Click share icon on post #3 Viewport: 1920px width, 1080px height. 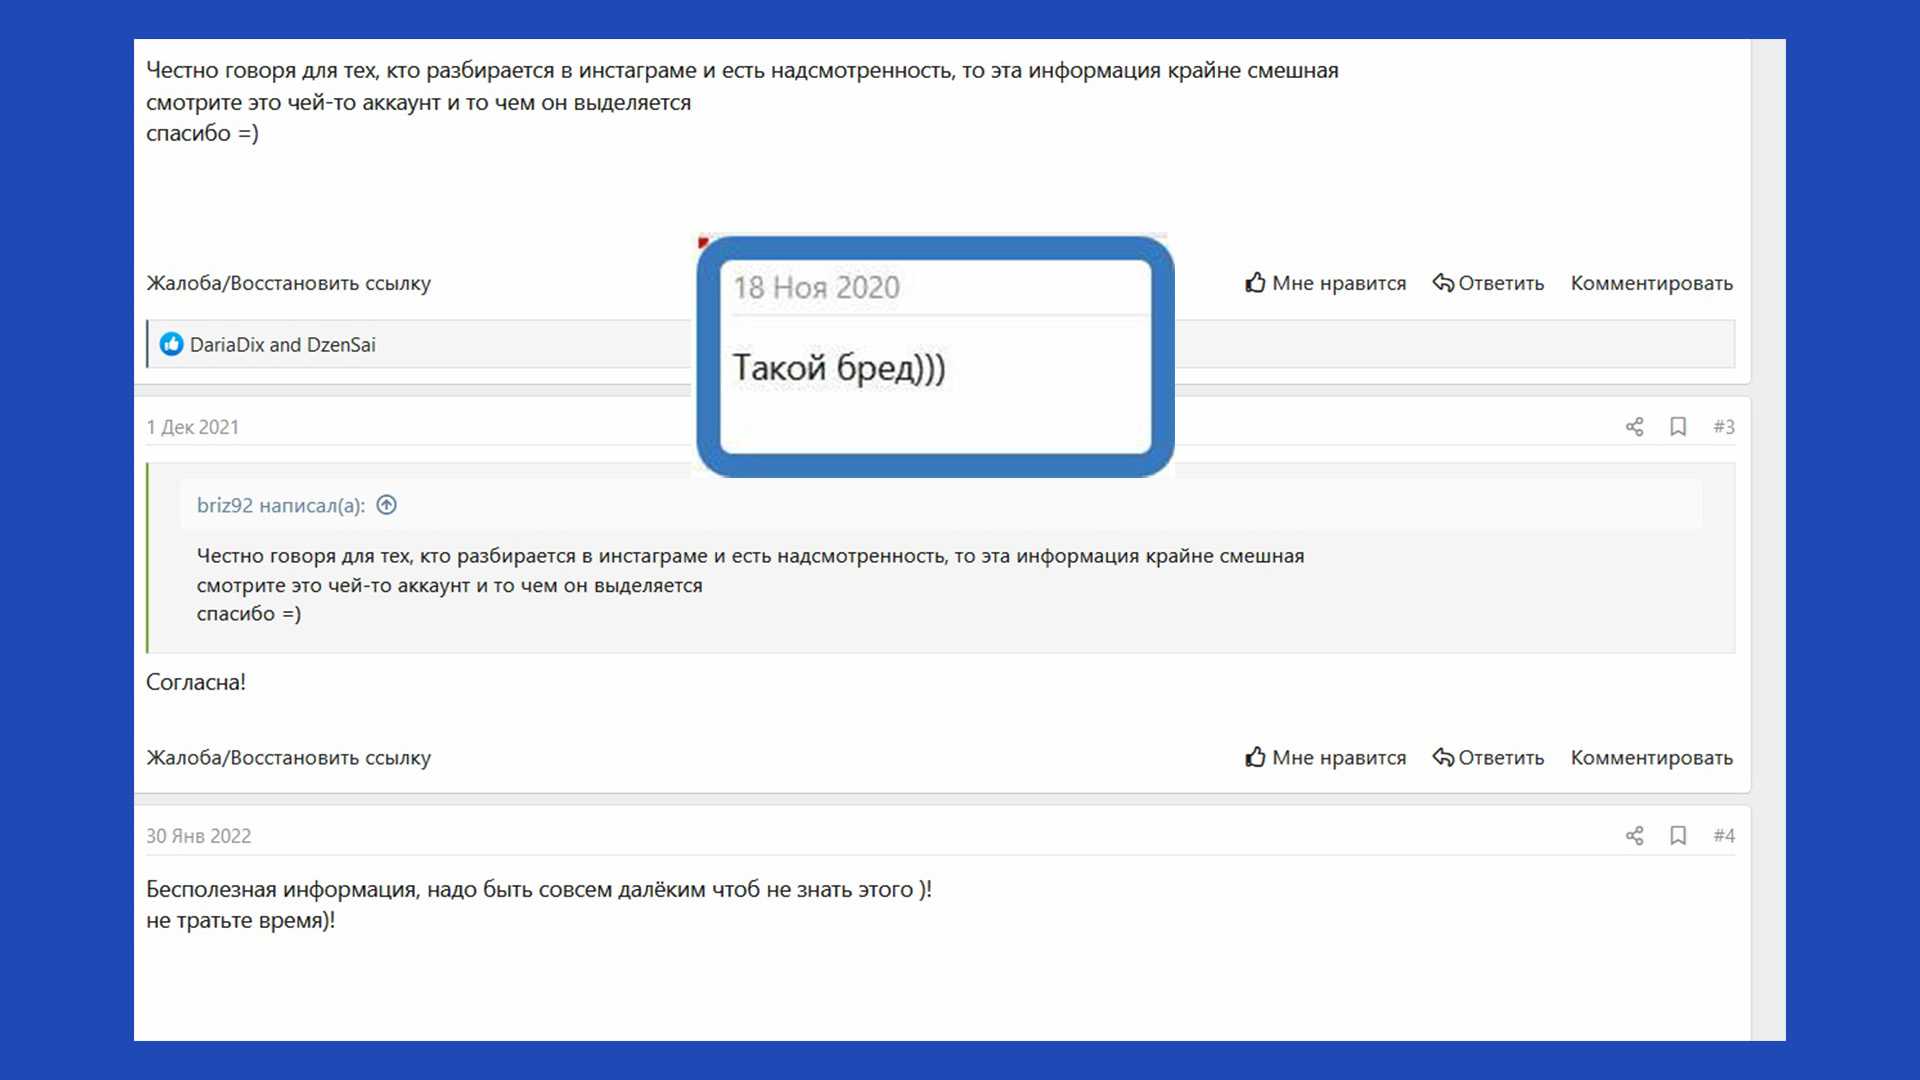[x=1634, y=427]
